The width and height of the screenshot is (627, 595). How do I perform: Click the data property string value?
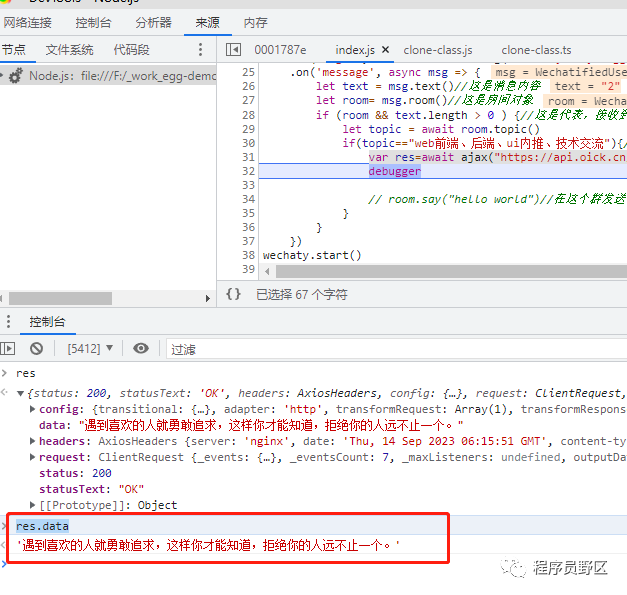coord(271,425)
